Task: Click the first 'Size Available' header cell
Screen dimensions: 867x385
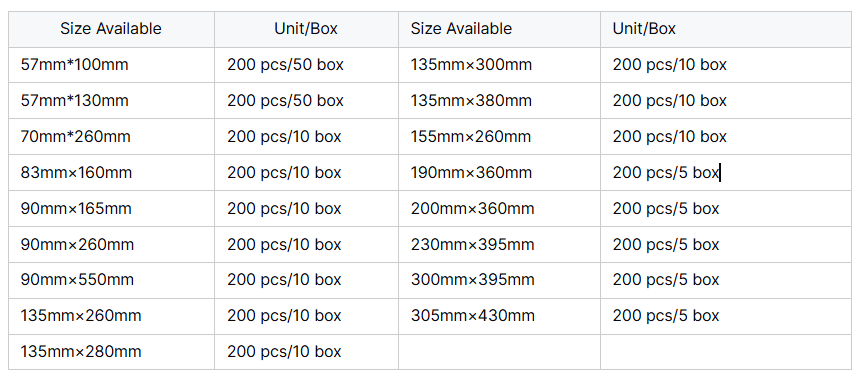Action: 111,29
